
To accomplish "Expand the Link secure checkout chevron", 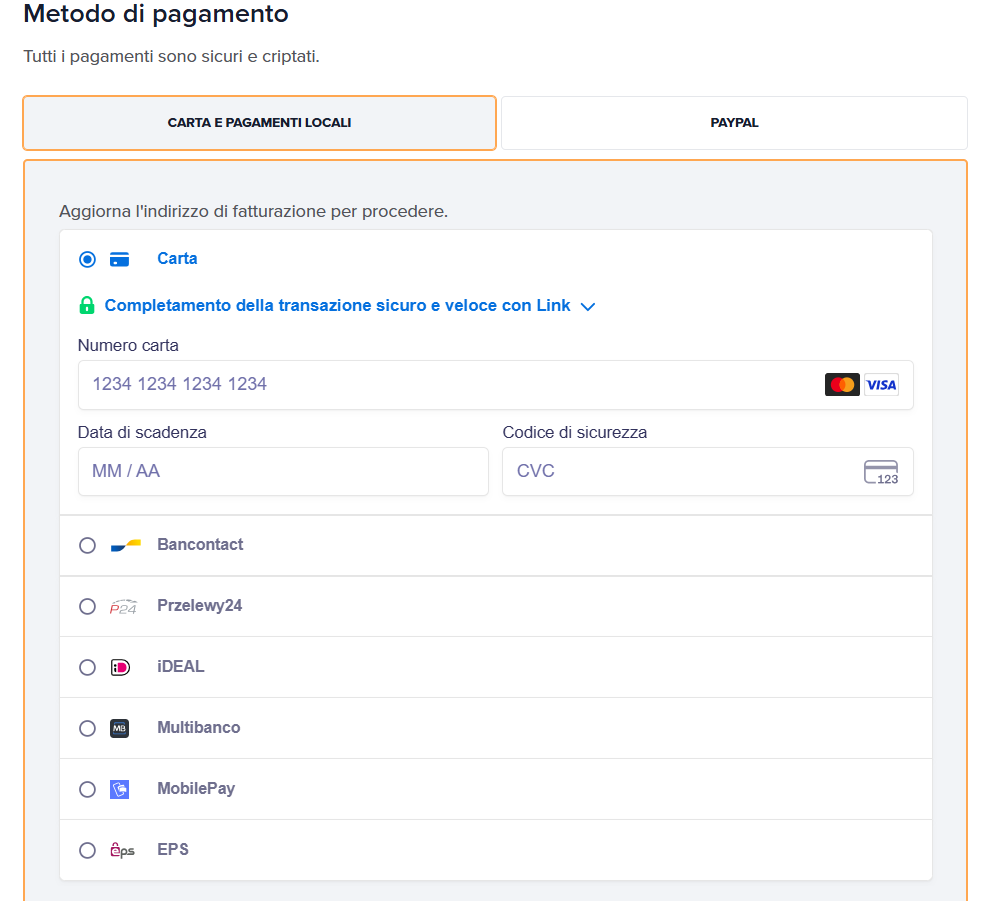I will [x=588, y=306].
